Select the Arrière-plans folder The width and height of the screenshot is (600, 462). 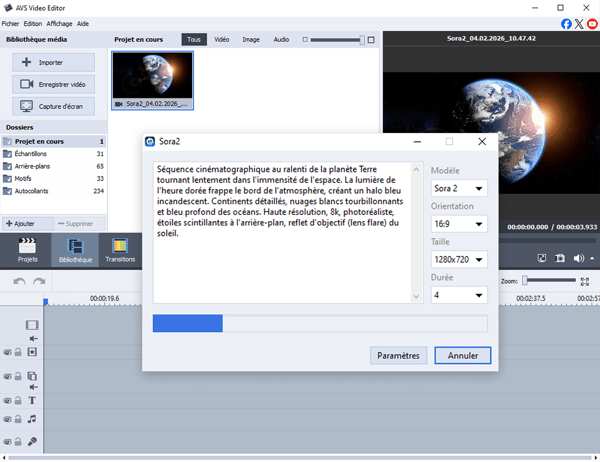click(53, 166)
